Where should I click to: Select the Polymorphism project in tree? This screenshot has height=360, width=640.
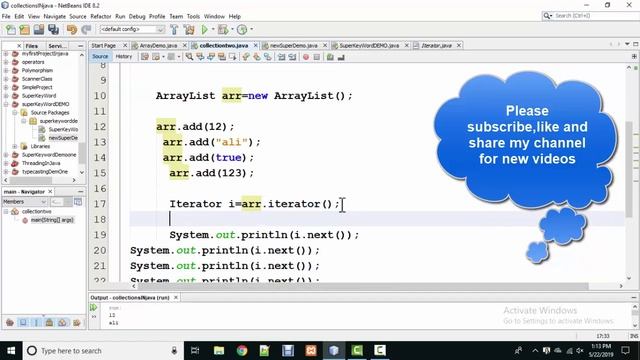point(37,70)
